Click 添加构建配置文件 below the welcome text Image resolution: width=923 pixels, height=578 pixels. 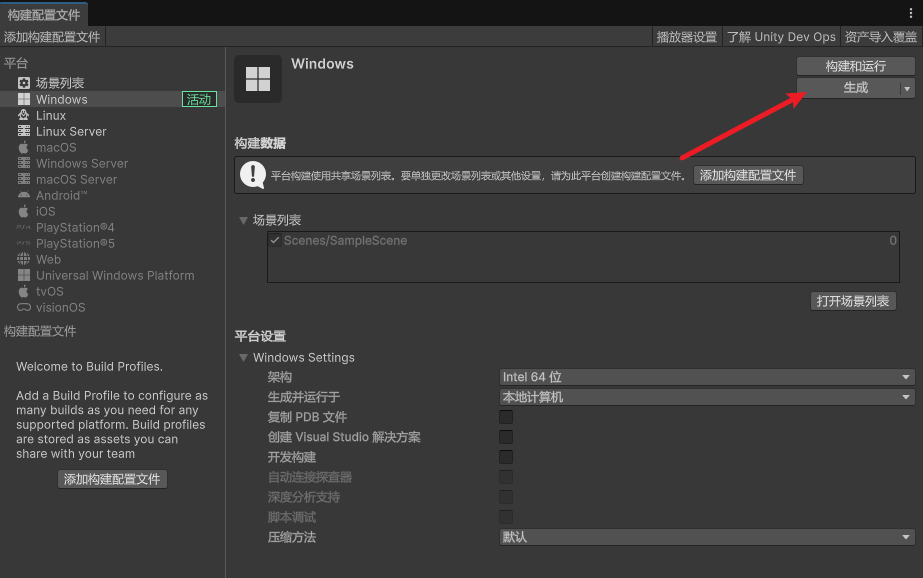pyautogui.click(x=112, y=479)
